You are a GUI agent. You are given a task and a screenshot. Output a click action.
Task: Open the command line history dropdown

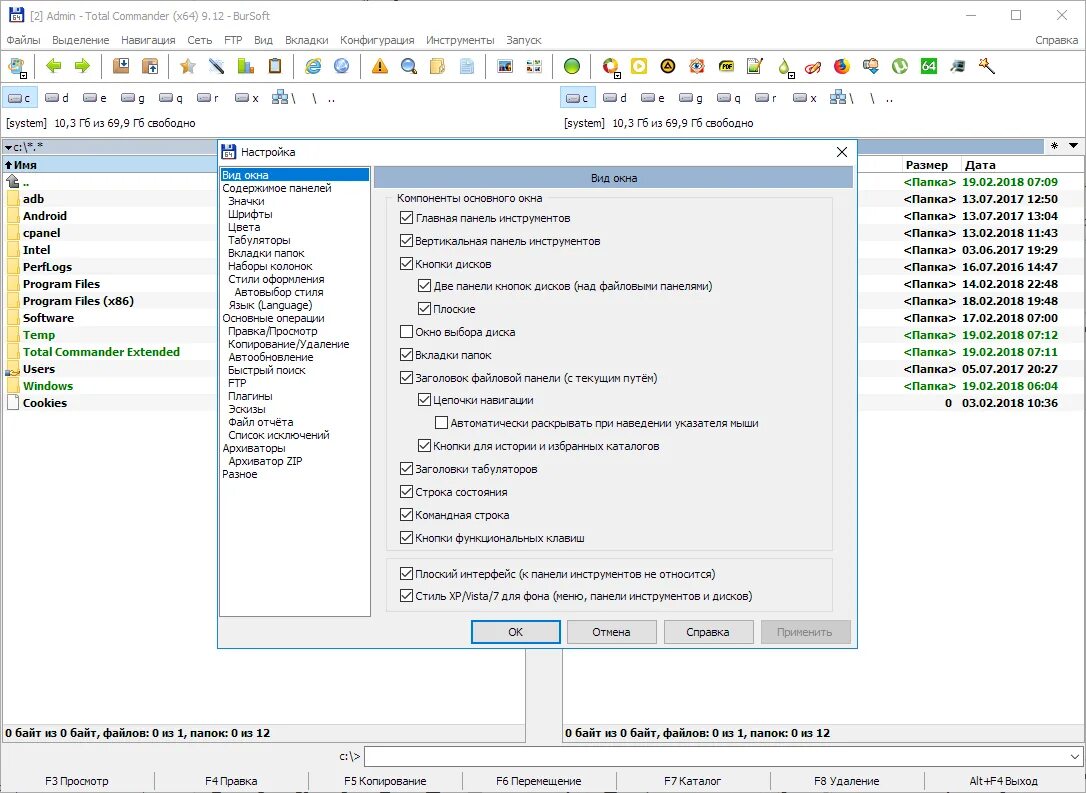[x=1074, y=756]
